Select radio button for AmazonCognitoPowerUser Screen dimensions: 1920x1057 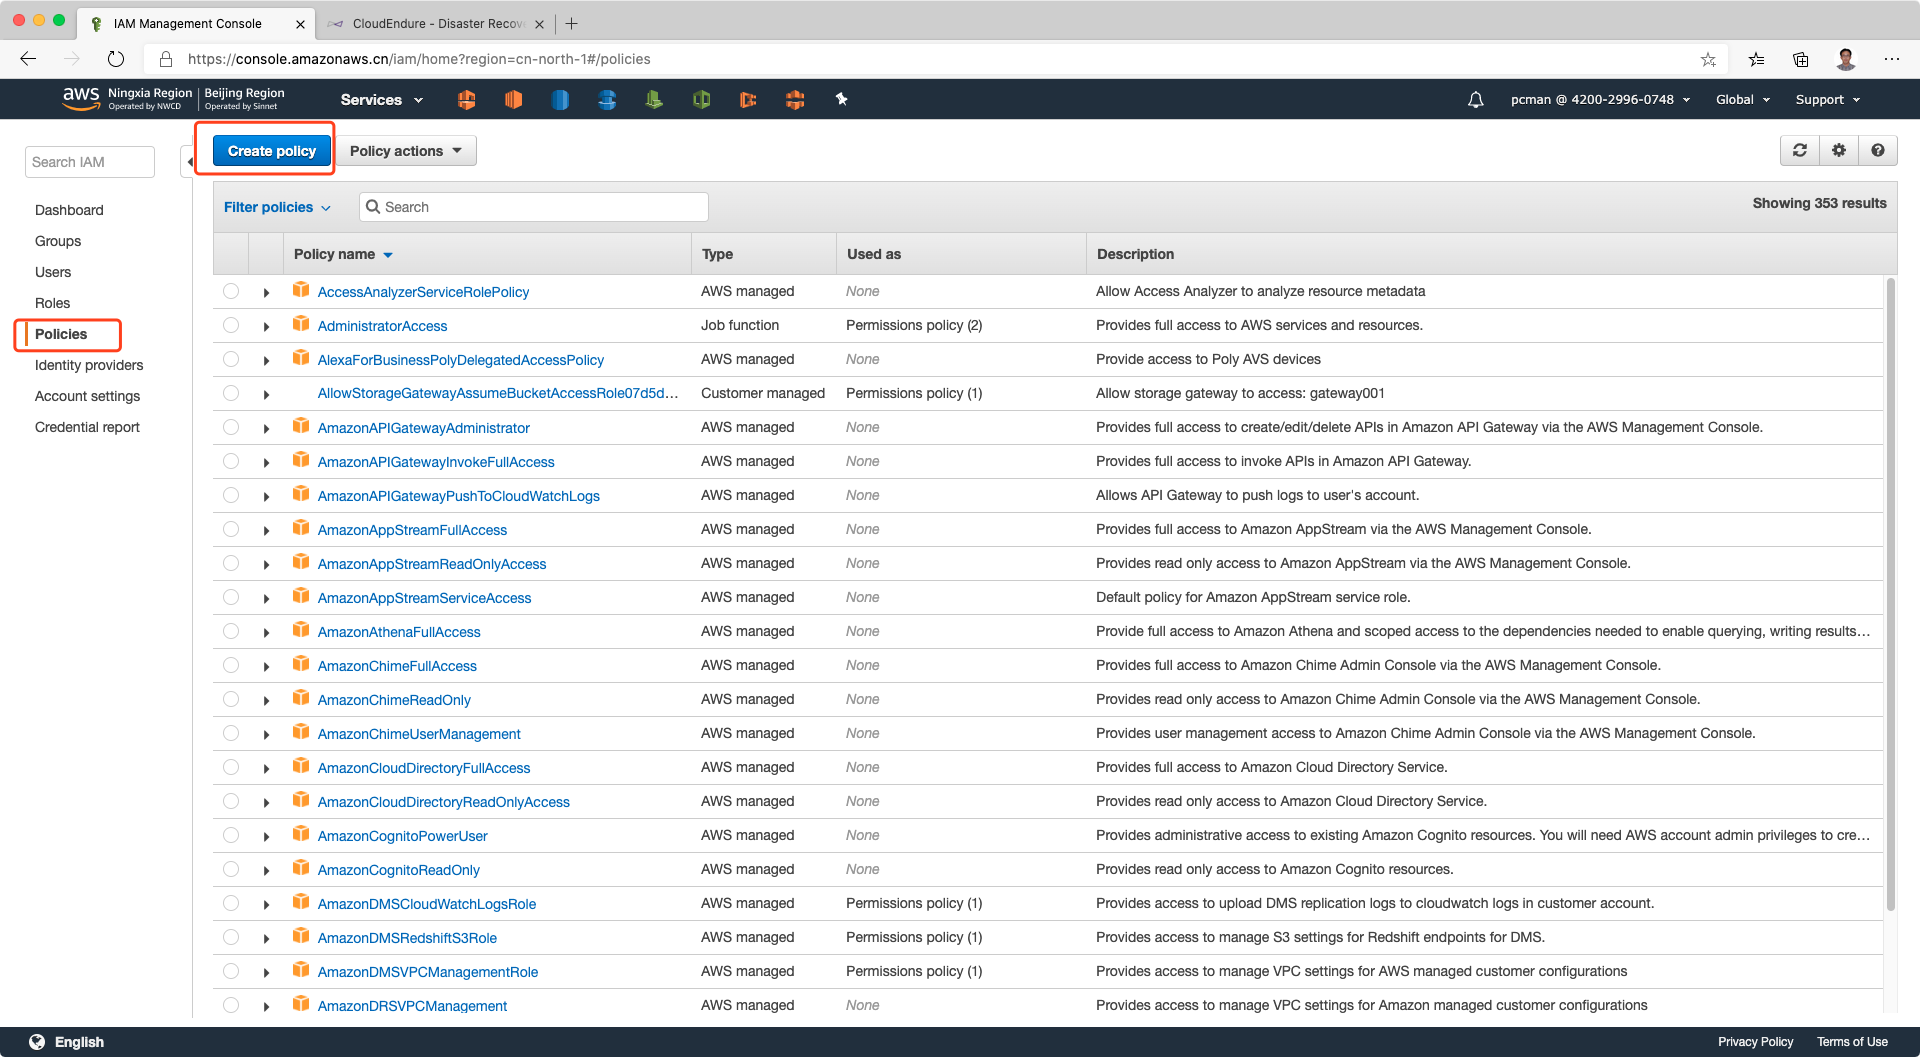point(231,835)
